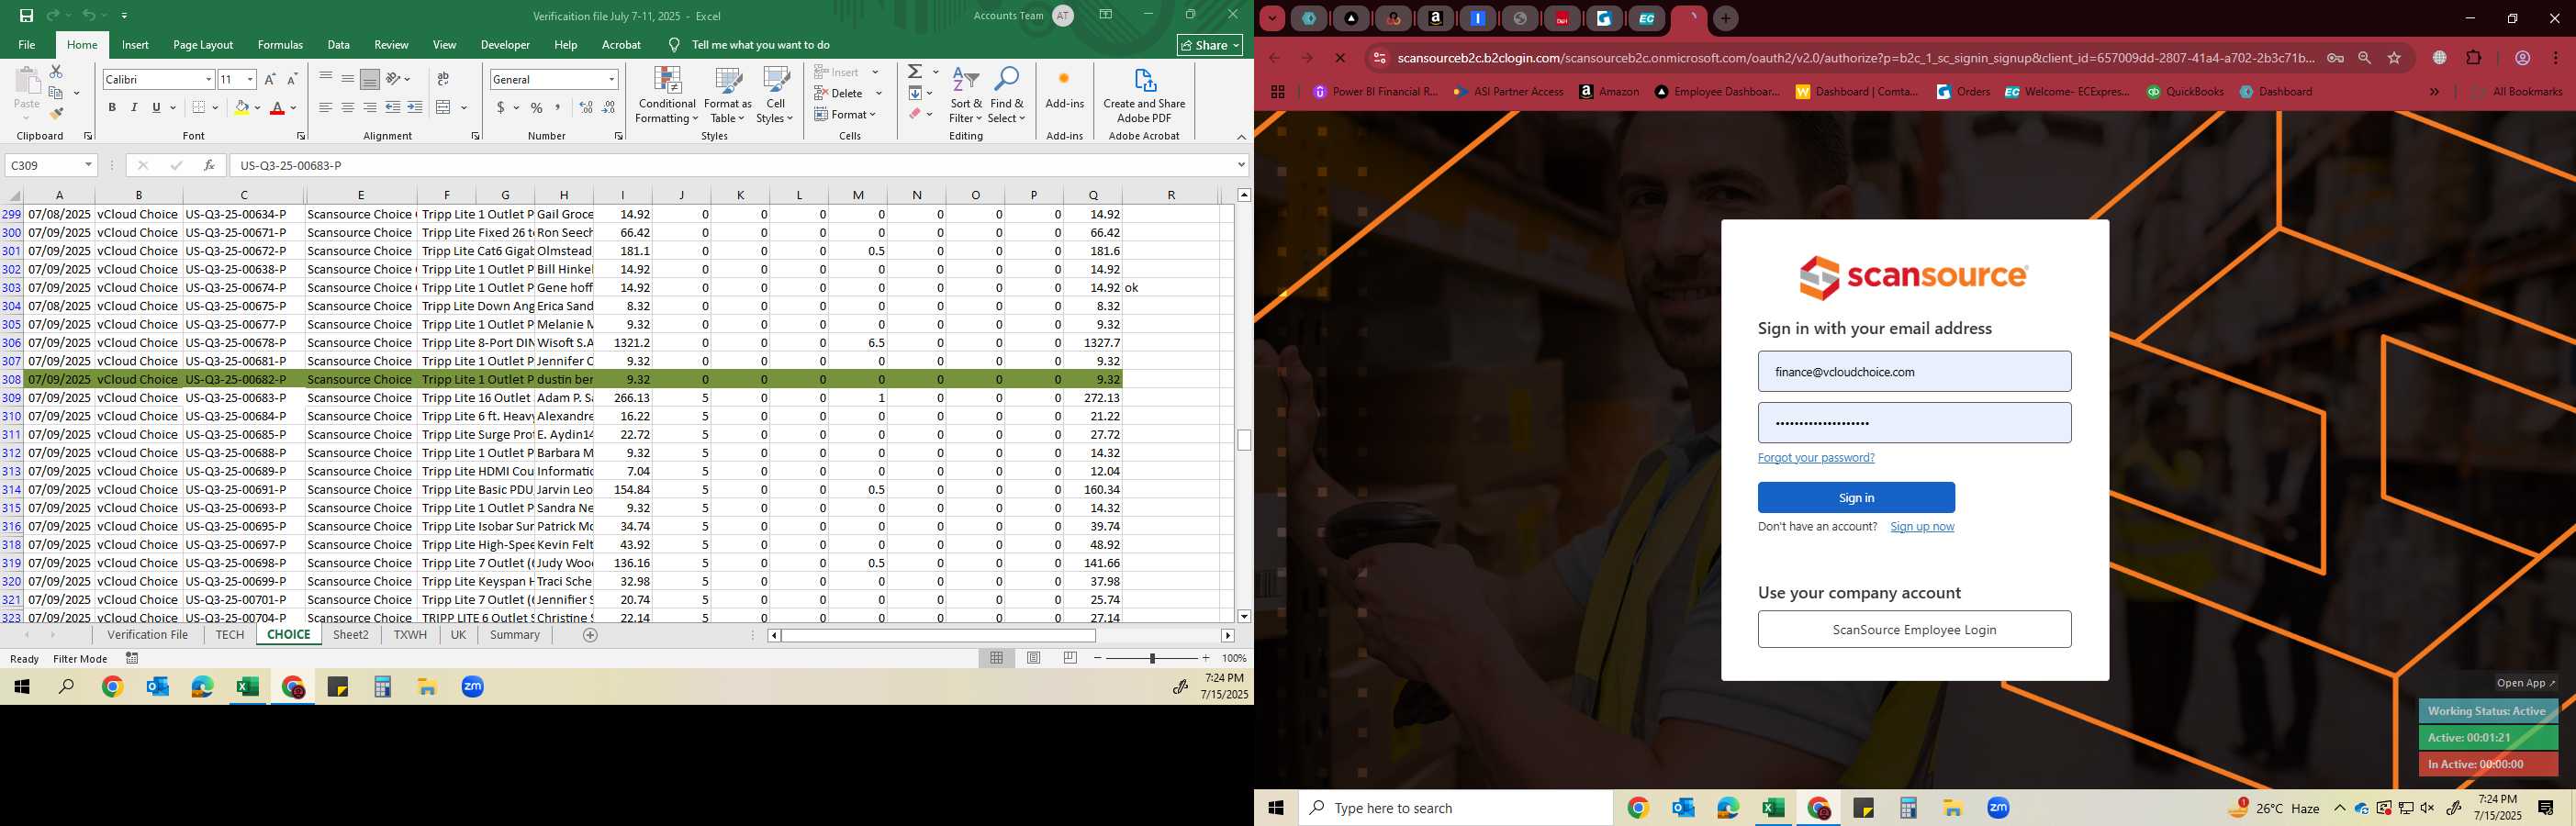Open the General number format dropdown
This screenshot has height=826, width=2576.
[x=612, y=79]
